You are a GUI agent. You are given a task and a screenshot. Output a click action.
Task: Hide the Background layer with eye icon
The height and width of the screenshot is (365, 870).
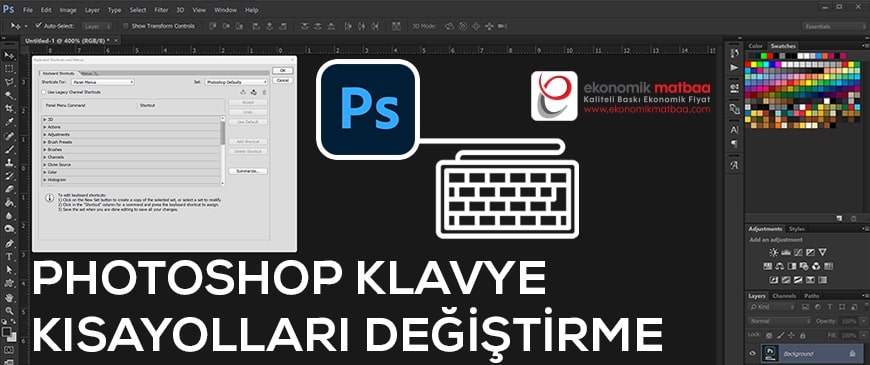pyautogui.click(x=753, y=353)
